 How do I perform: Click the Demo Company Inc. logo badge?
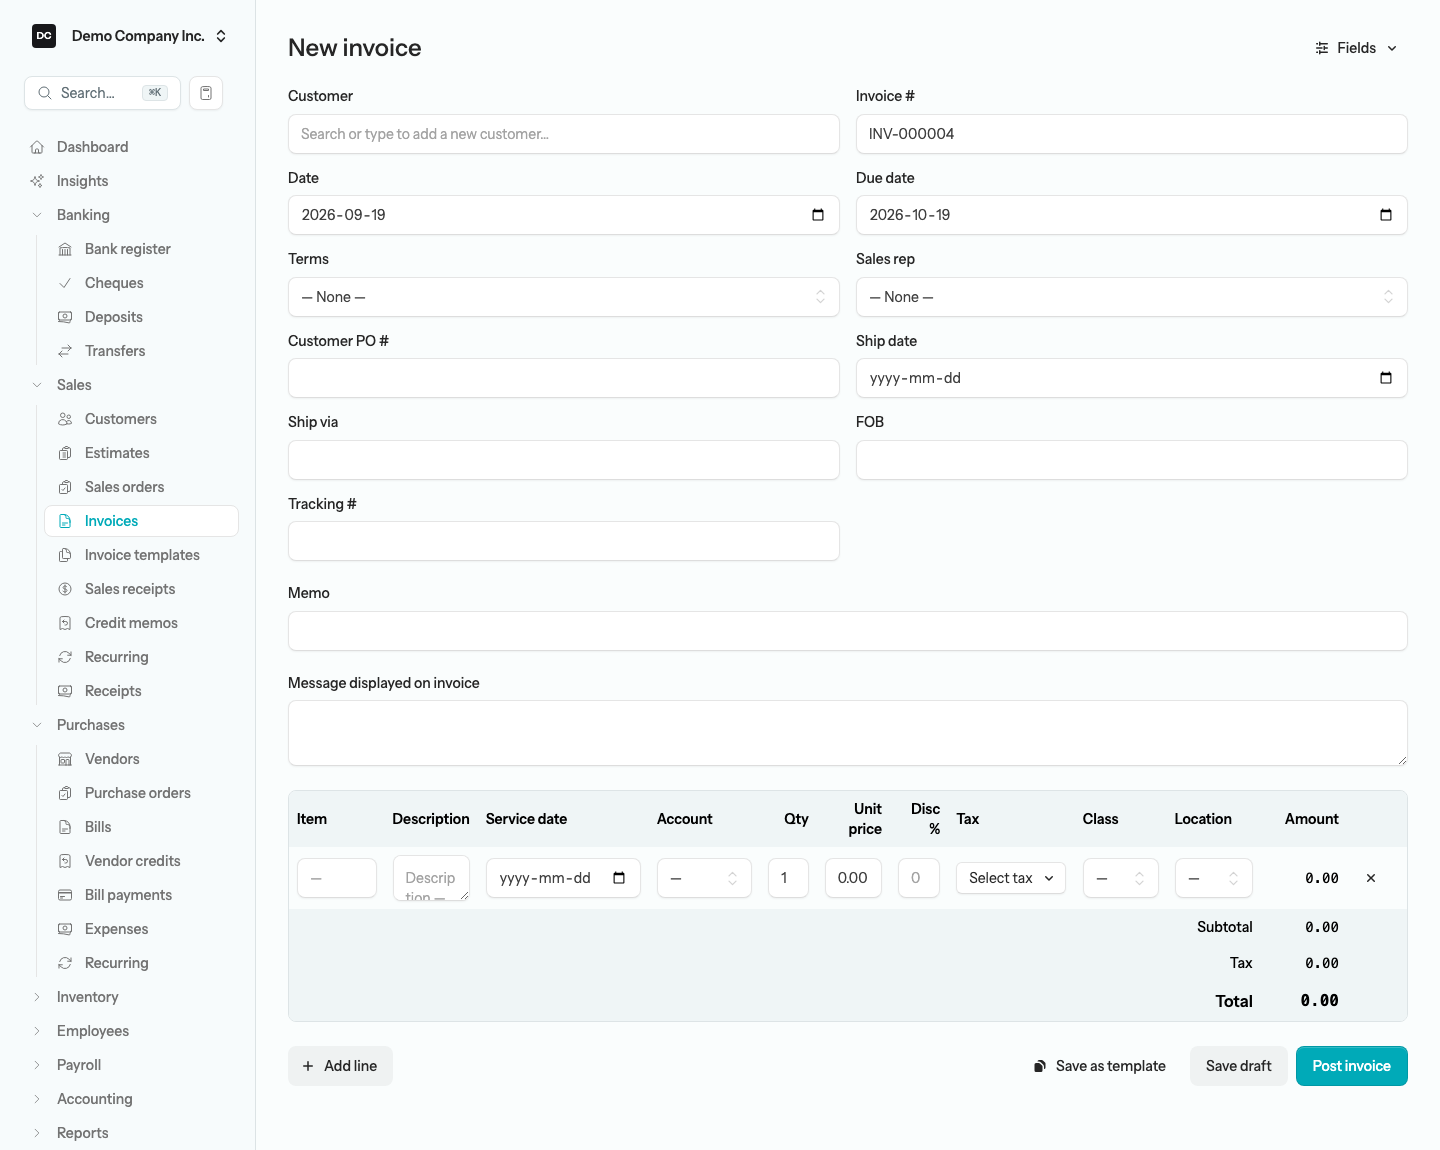(44, 36)
